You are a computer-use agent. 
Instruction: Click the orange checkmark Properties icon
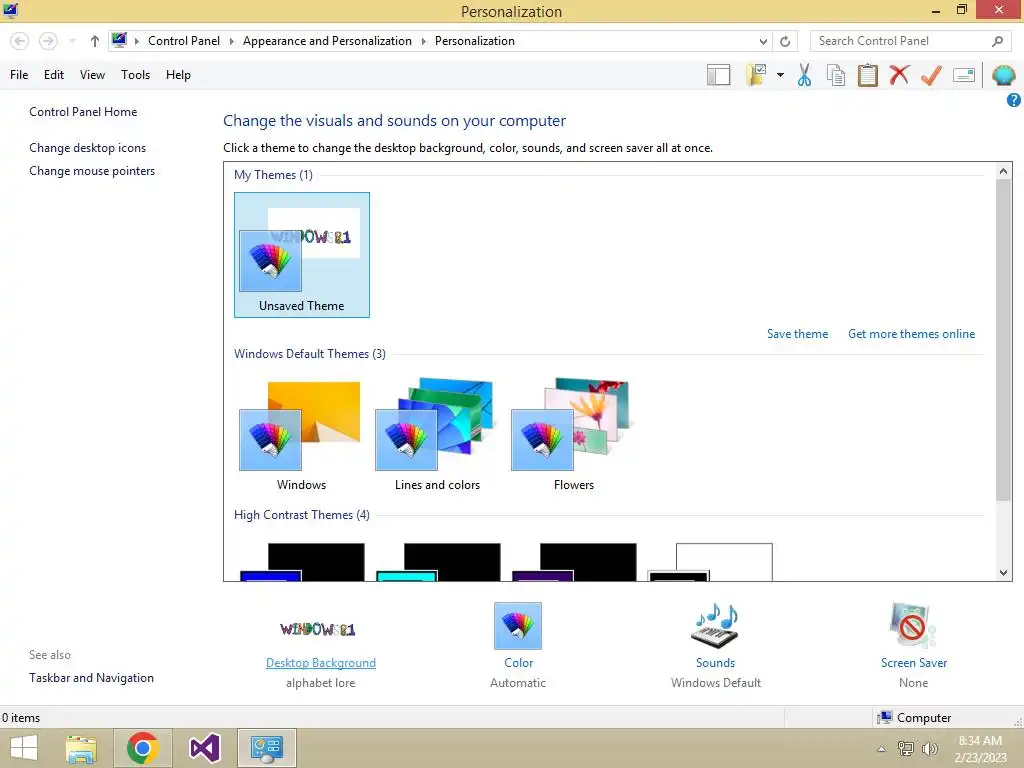coord(931,75)
